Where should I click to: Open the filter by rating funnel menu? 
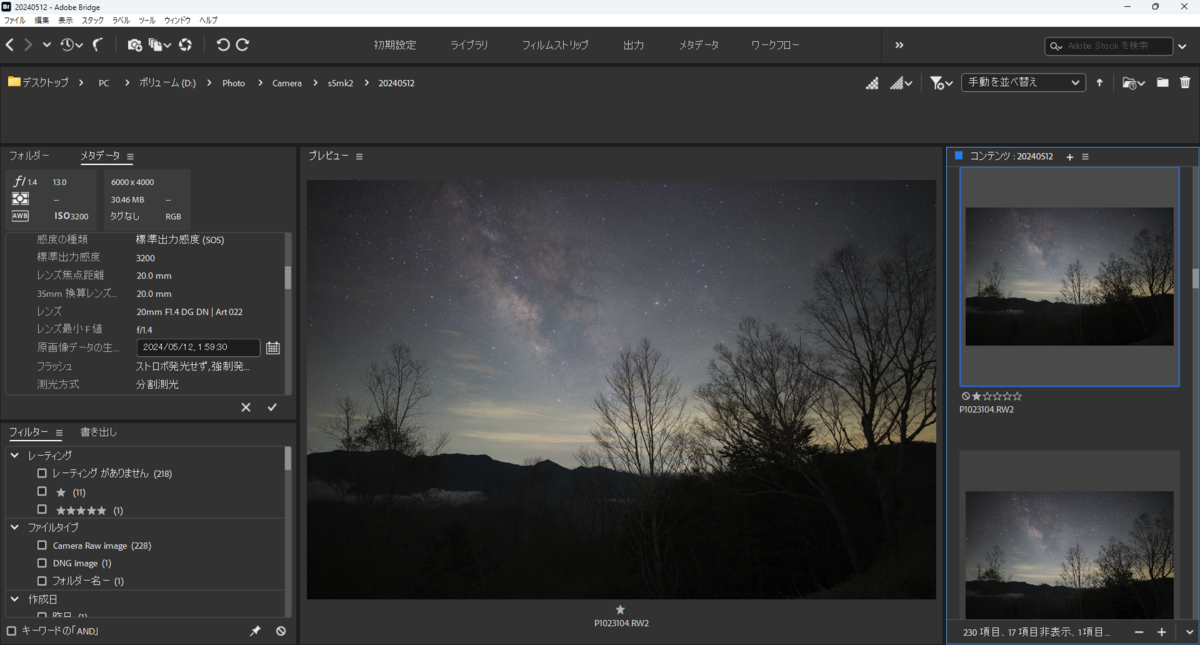pyautogui.click(x=941, y=83)
